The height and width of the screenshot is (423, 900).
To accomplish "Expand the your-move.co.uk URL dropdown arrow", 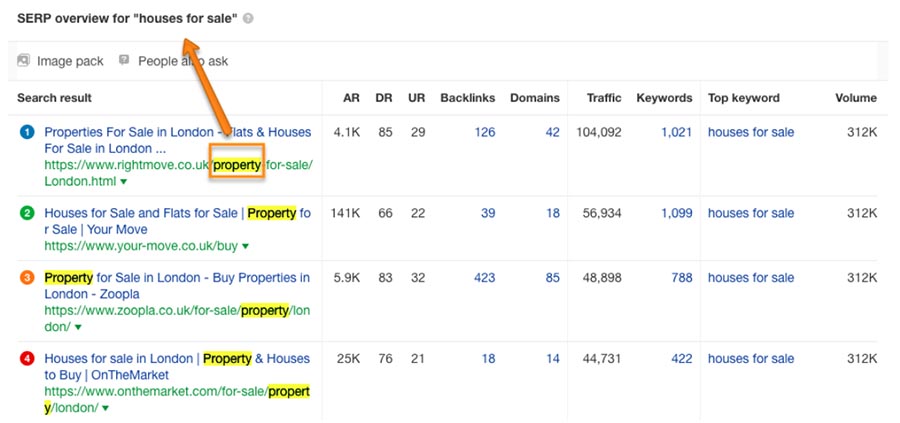I will pyautogui.click(x=245, y=246).
